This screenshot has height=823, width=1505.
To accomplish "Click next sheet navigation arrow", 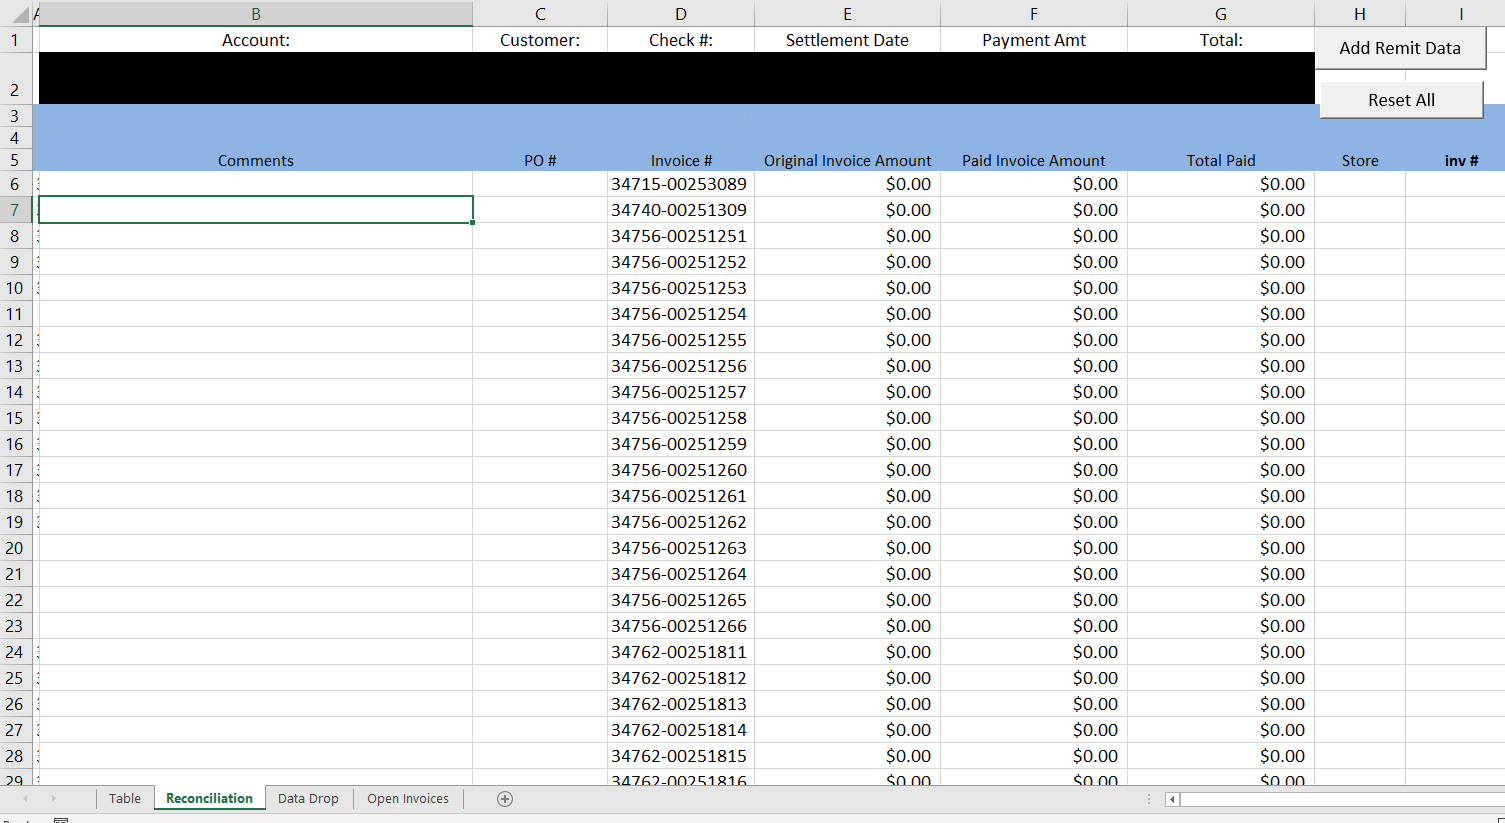I will pos(53,798).
